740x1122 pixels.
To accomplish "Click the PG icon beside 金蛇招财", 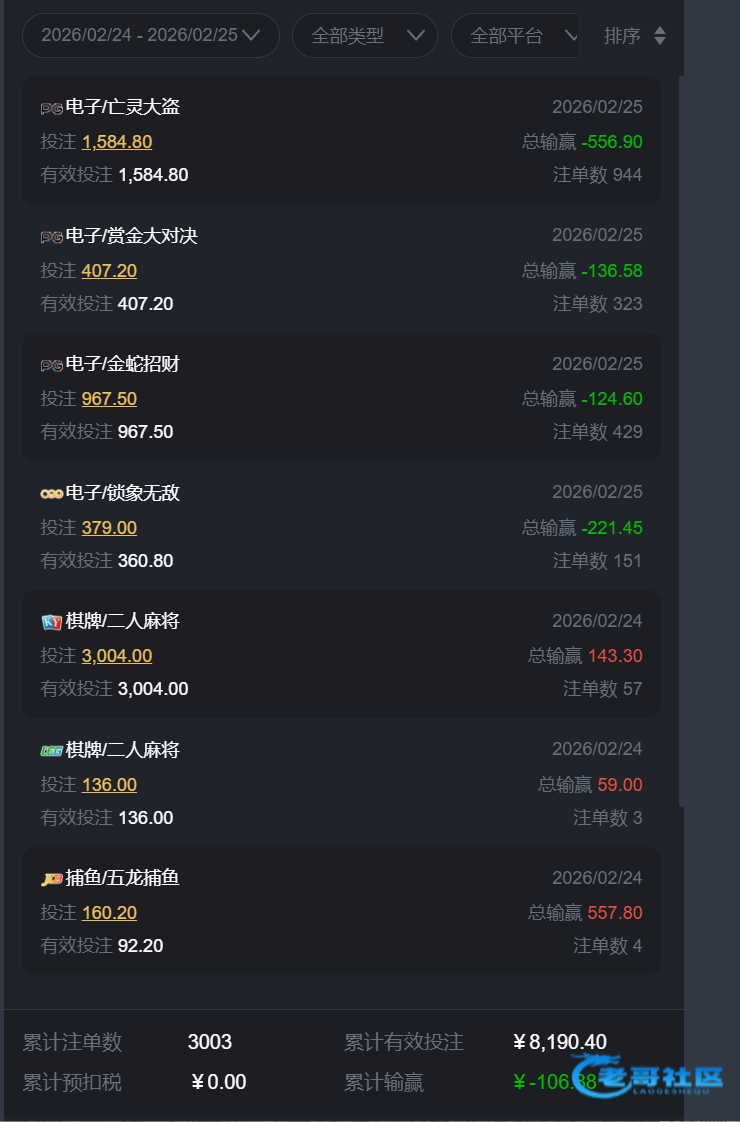I will [51, 365].
